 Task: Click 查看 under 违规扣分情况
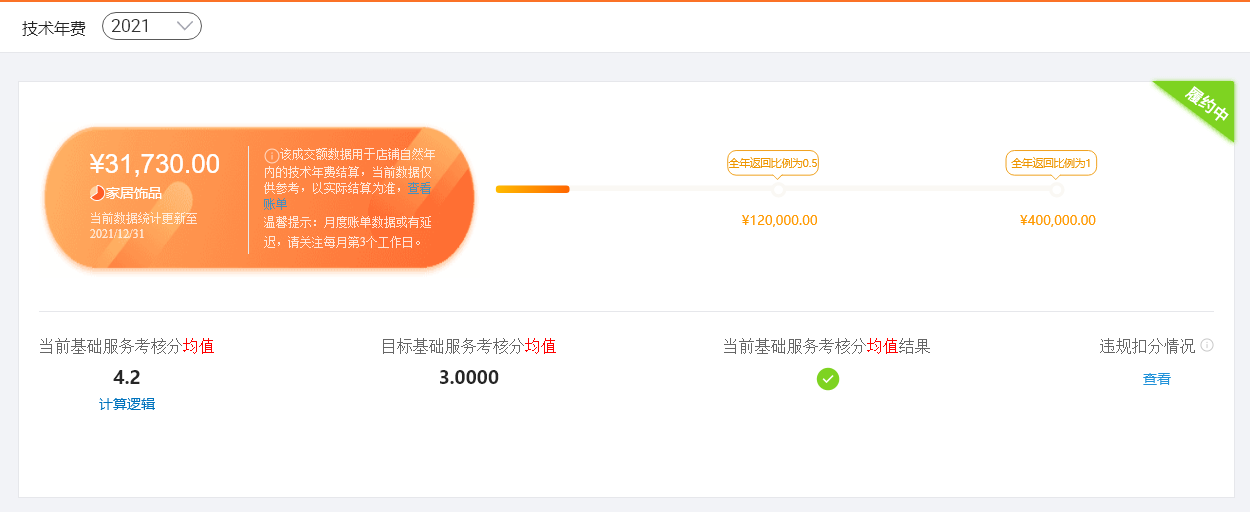pos(1157,379)
